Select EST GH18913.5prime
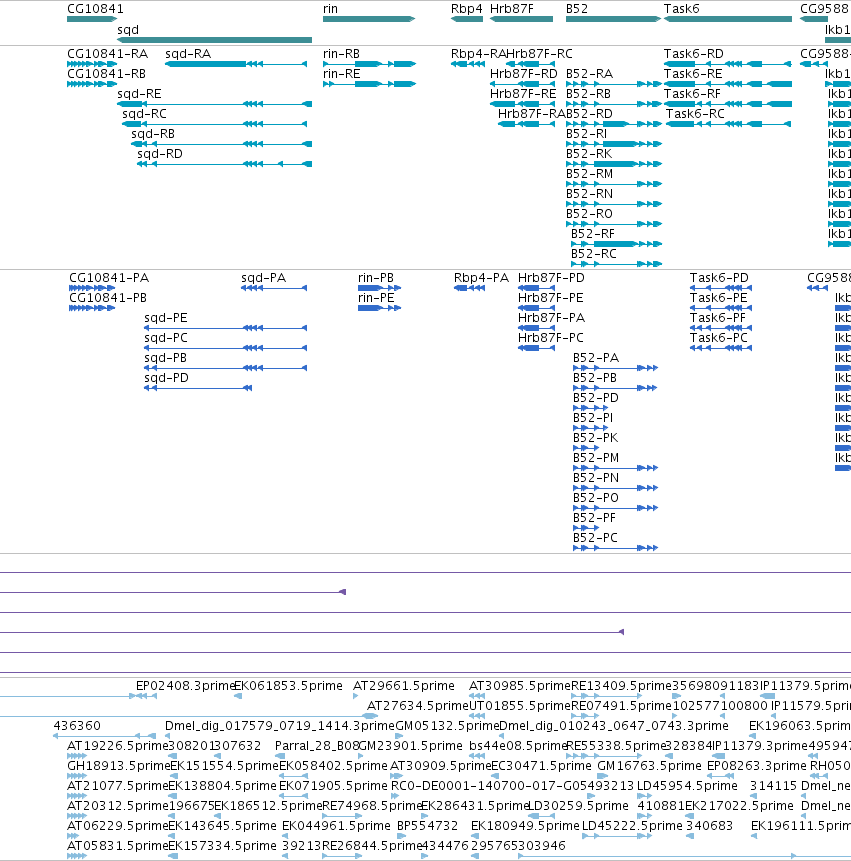This screenshot has width=851, height=861. point(119,765)
